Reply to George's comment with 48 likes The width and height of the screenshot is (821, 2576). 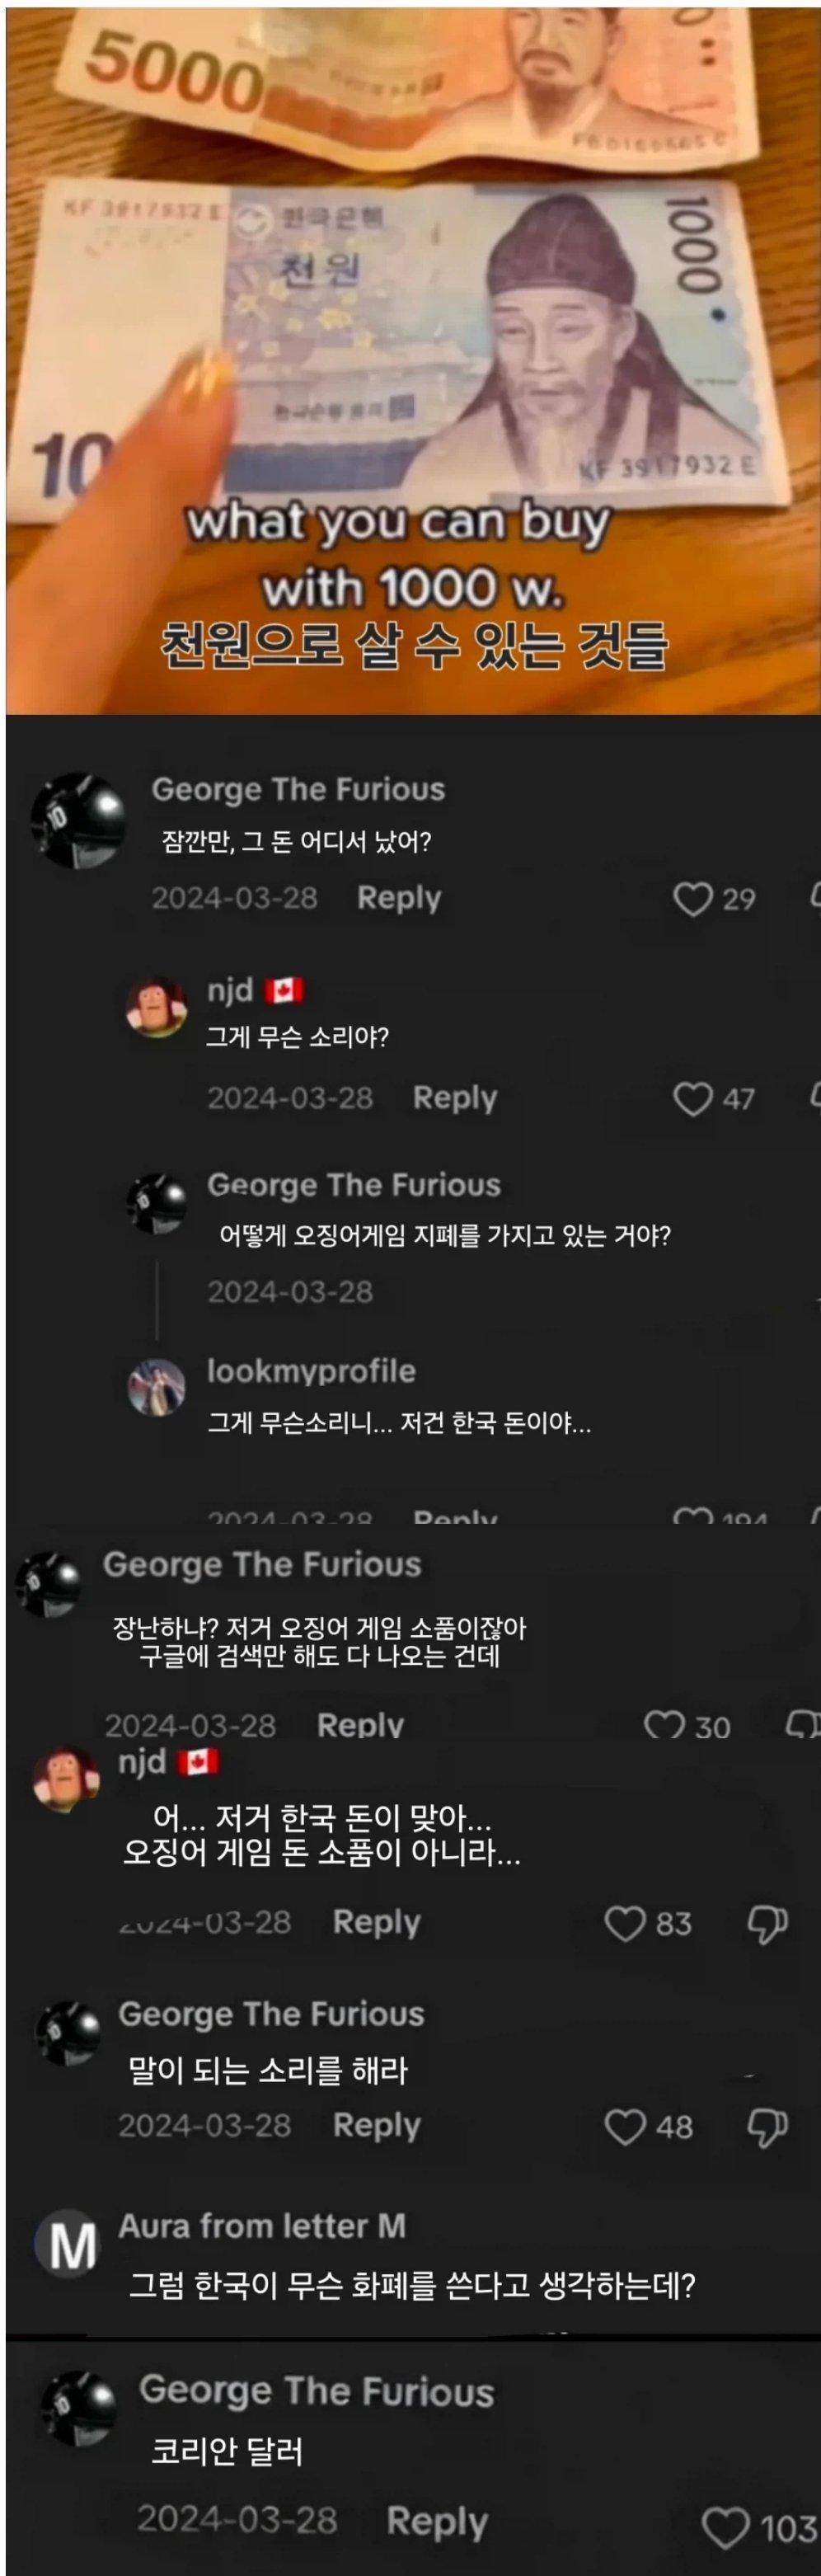(376, 2126)
